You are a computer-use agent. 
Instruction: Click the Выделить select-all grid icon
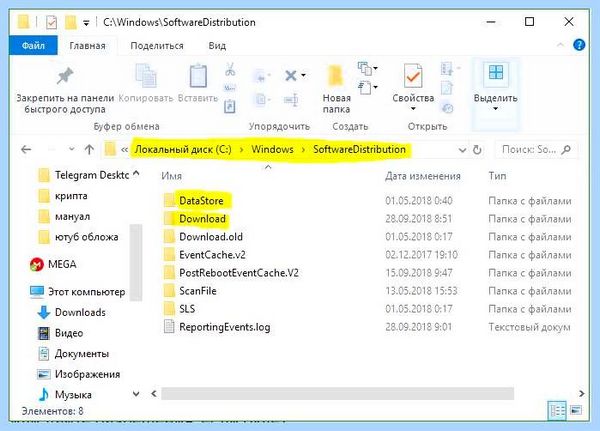[496, 72]
